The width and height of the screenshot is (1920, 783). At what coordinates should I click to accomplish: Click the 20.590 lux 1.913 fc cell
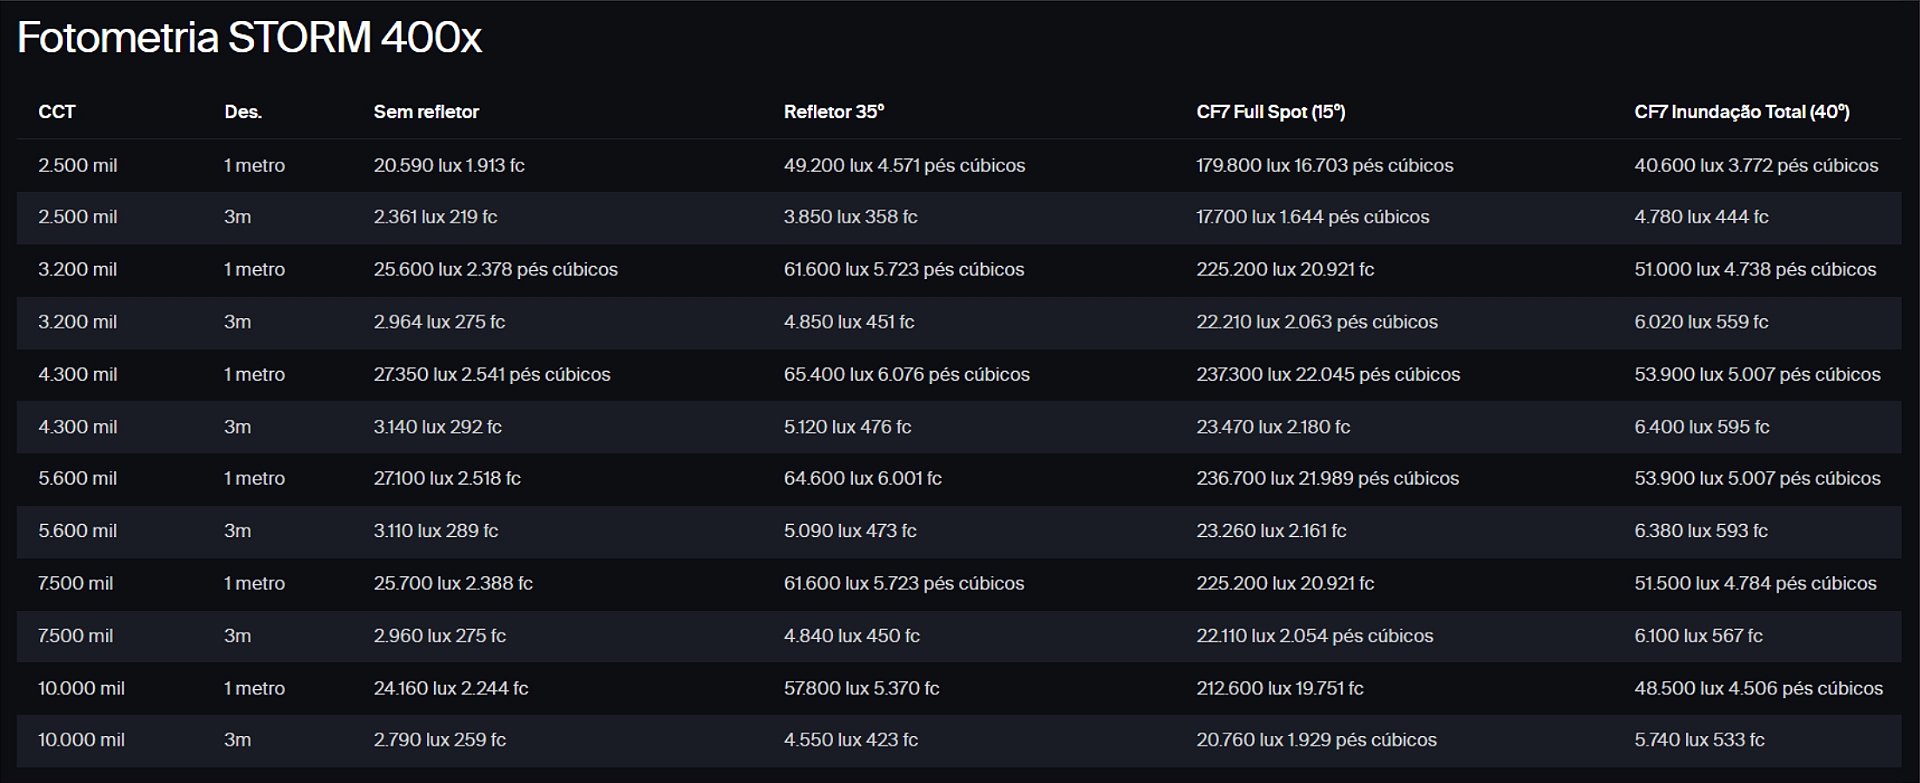pos(449,165)
